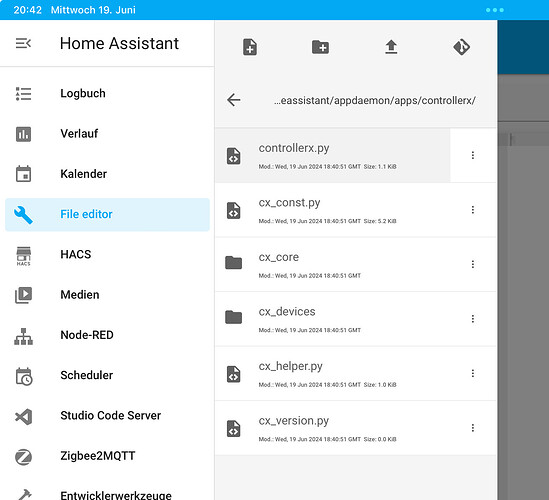The height and width of the screenshot is (500, 549).
Task: Tap the date Mittwoch 19. Juni
Action: pyautogui.click(x=93, y=10)
